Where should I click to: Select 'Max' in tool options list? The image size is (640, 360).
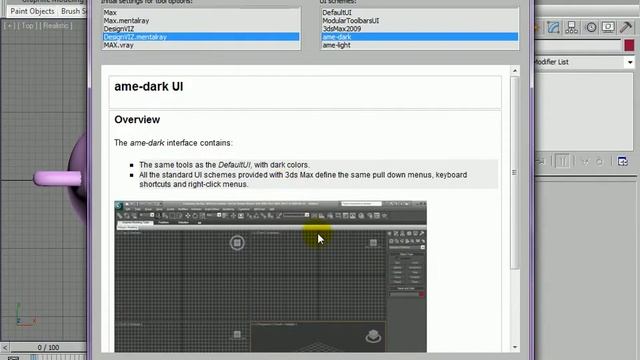[x=200, y=13]
